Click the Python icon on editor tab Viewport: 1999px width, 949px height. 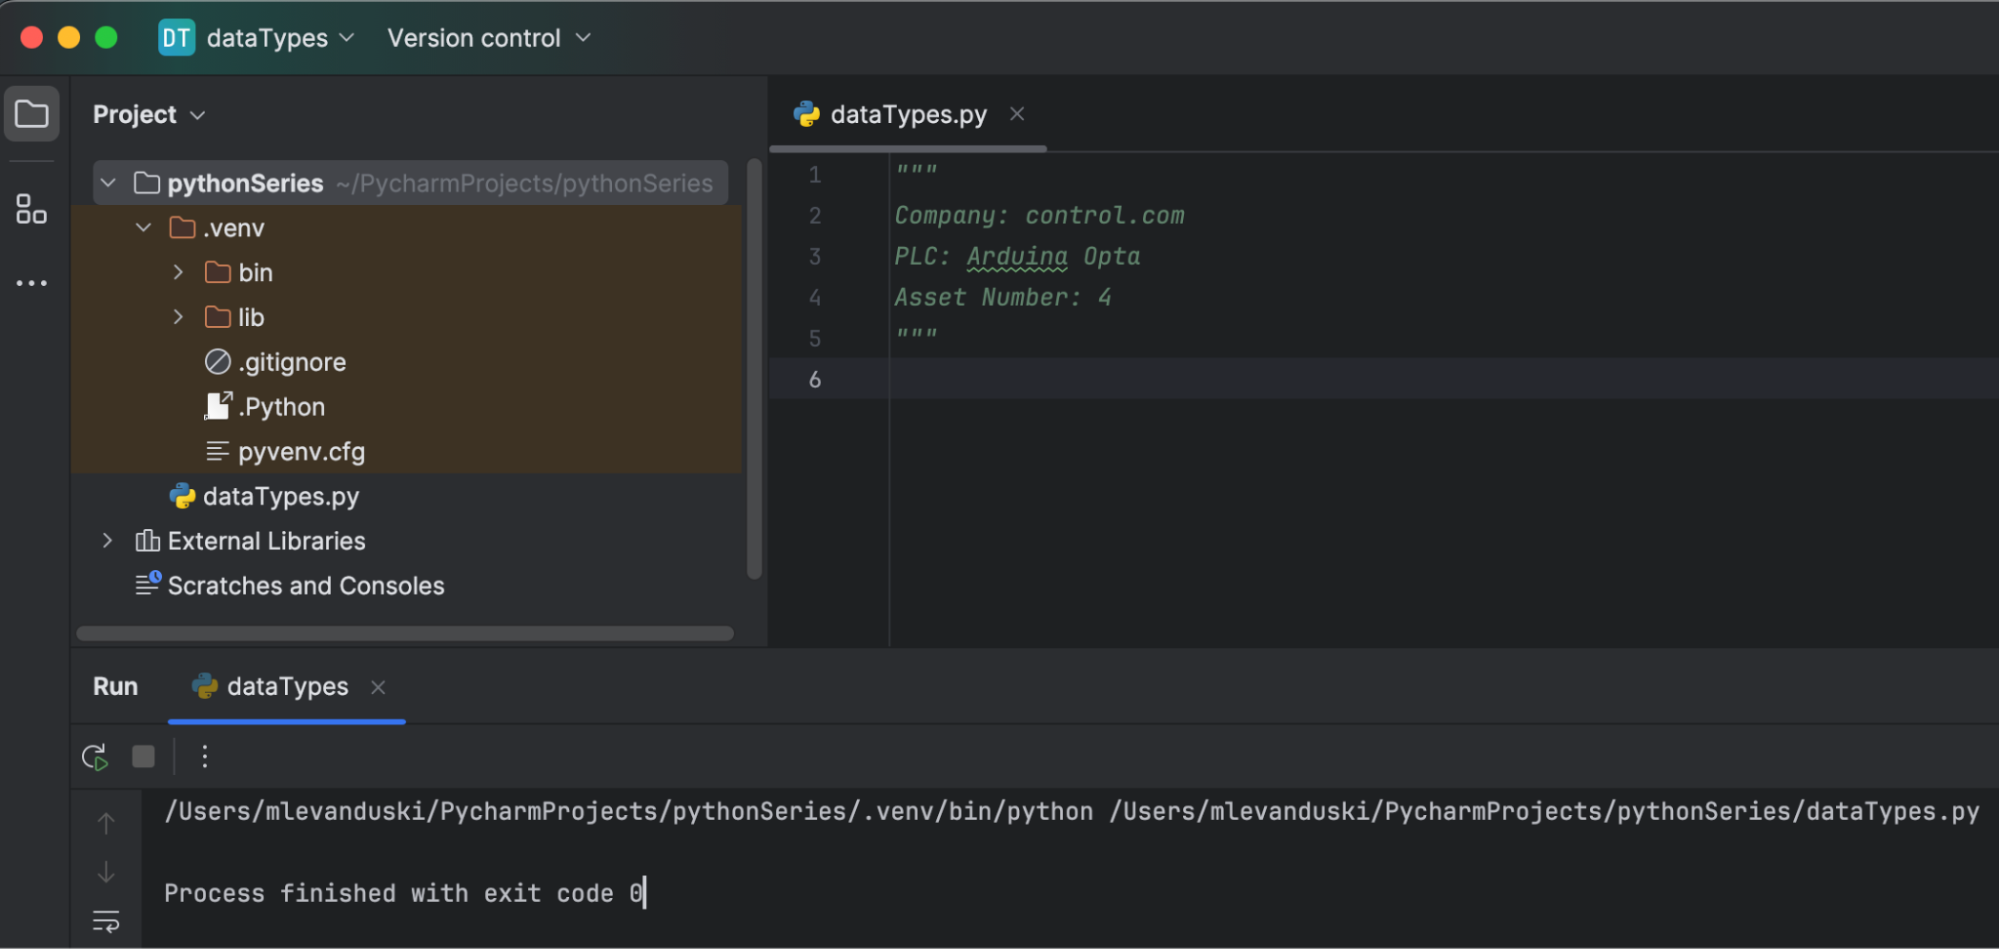point(806,114)
